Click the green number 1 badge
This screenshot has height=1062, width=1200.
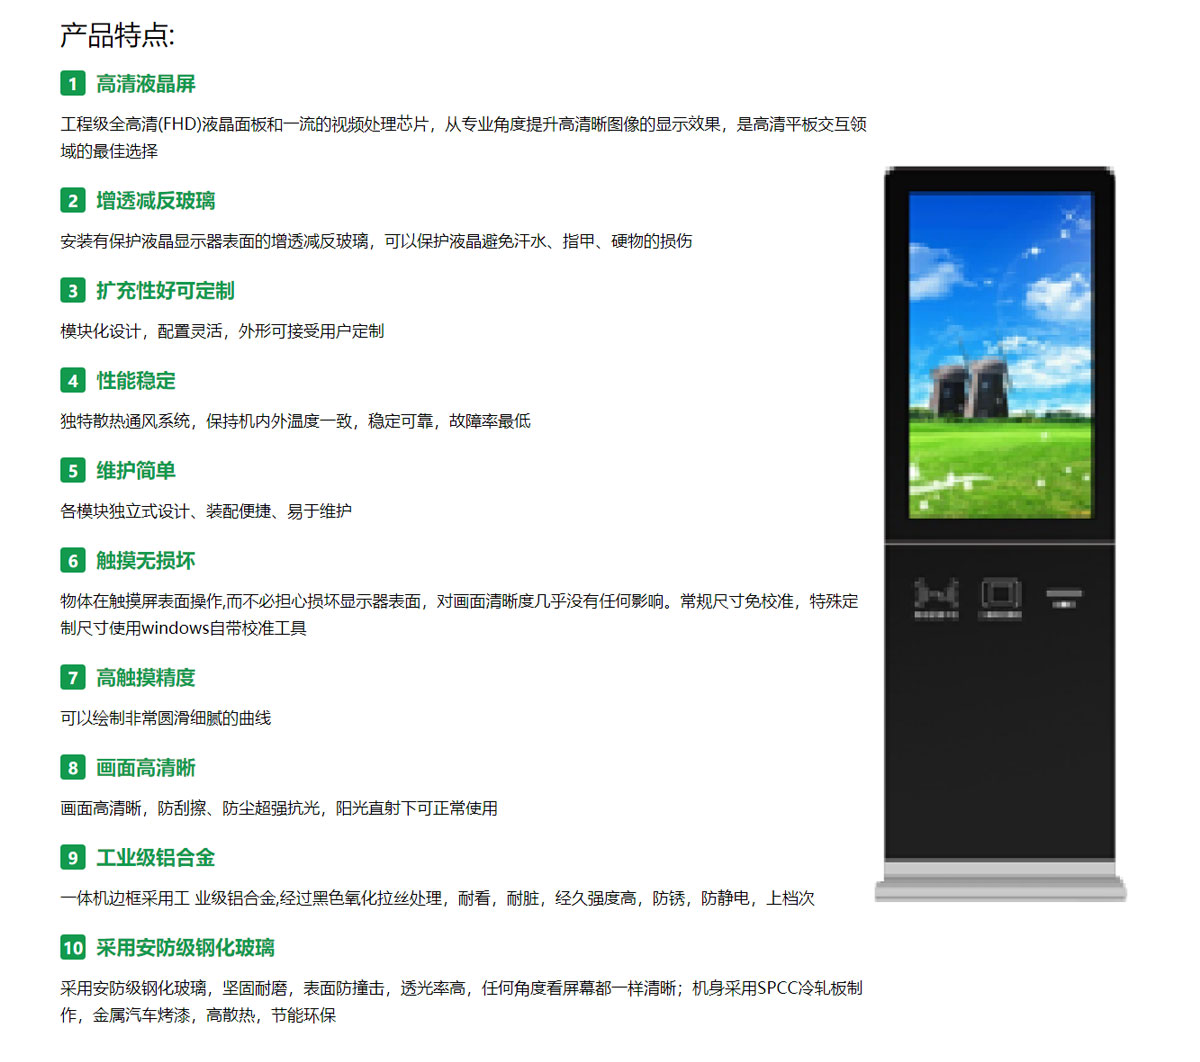72,83
